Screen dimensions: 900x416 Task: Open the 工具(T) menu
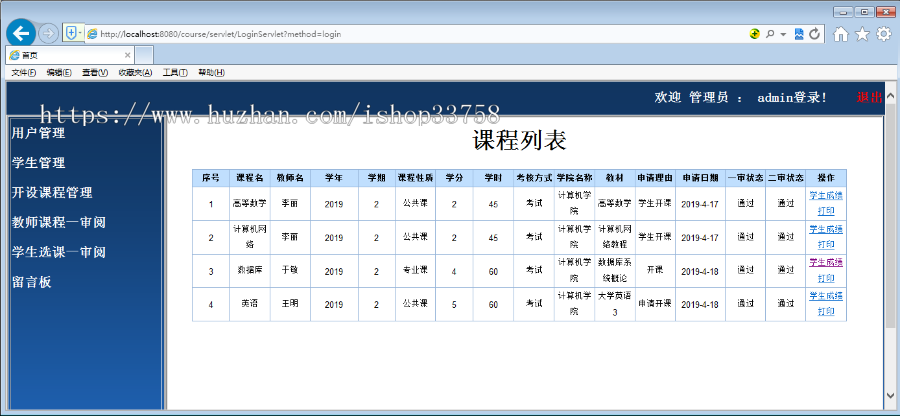tap(175, 72)
